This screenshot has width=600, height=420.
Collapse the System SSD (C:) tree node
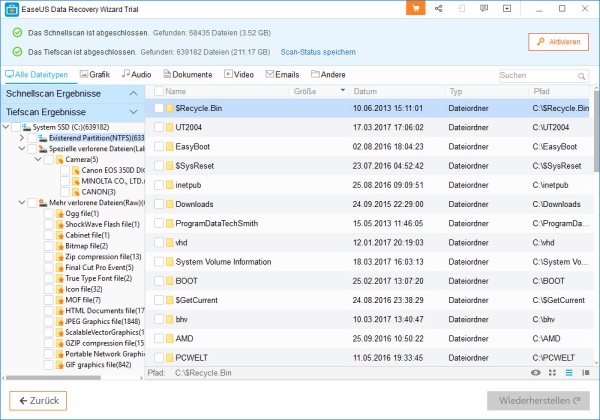coord(5,127)
